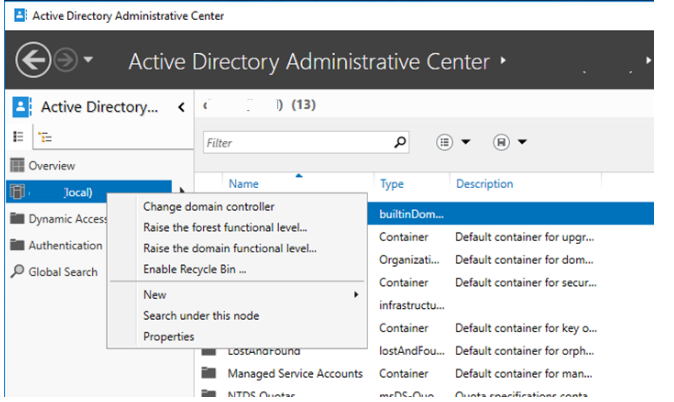Switch navigation pane to tree view

45,137
